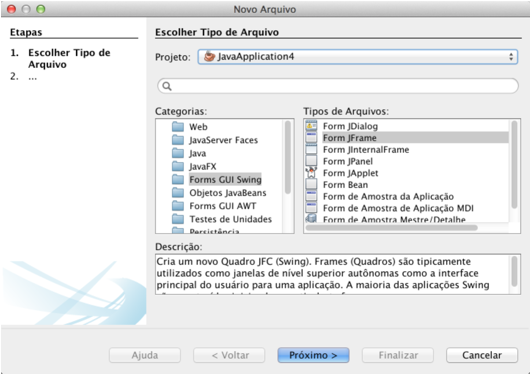Click the Form JApplet icon
Screen dimensions: 531x375
point(311,173)
